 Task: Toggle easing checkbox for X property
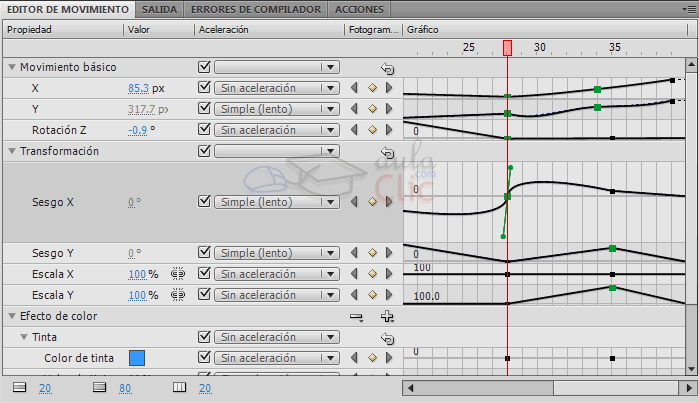point(204,87)
